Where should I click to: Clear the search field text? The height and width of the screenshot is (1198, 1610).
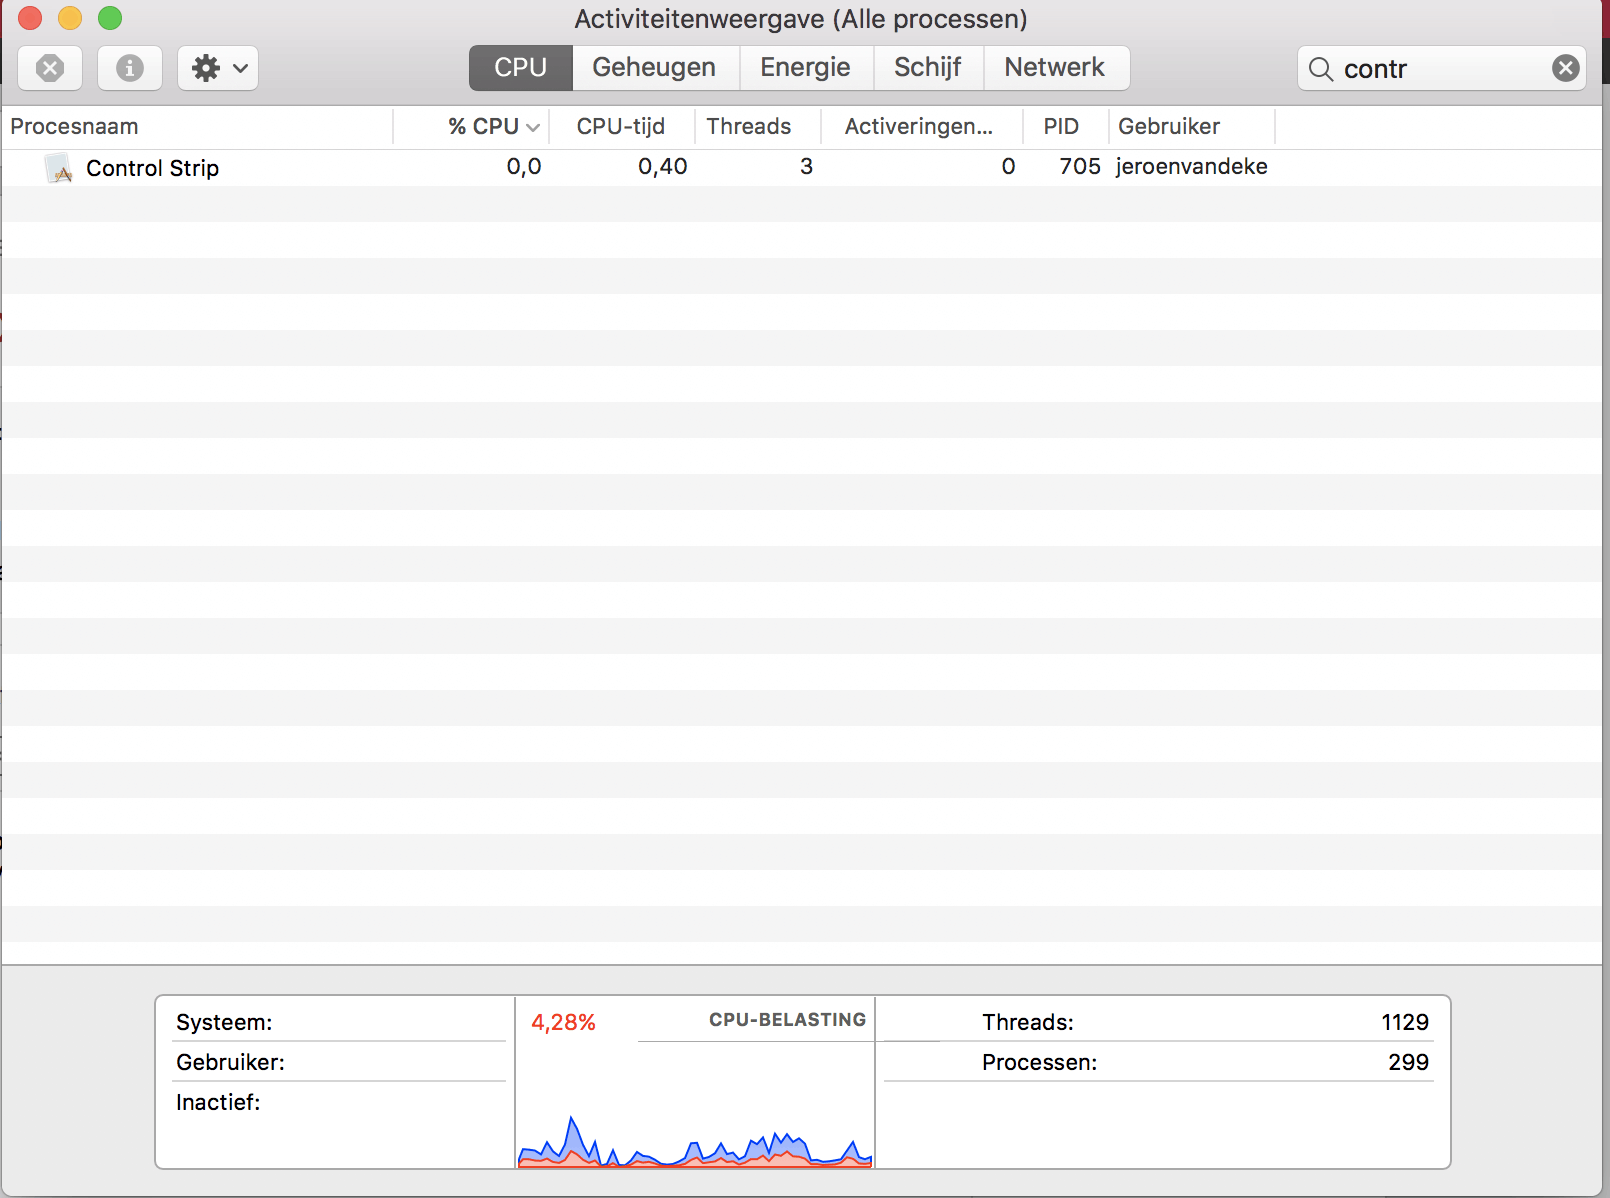click(1566, 68)
